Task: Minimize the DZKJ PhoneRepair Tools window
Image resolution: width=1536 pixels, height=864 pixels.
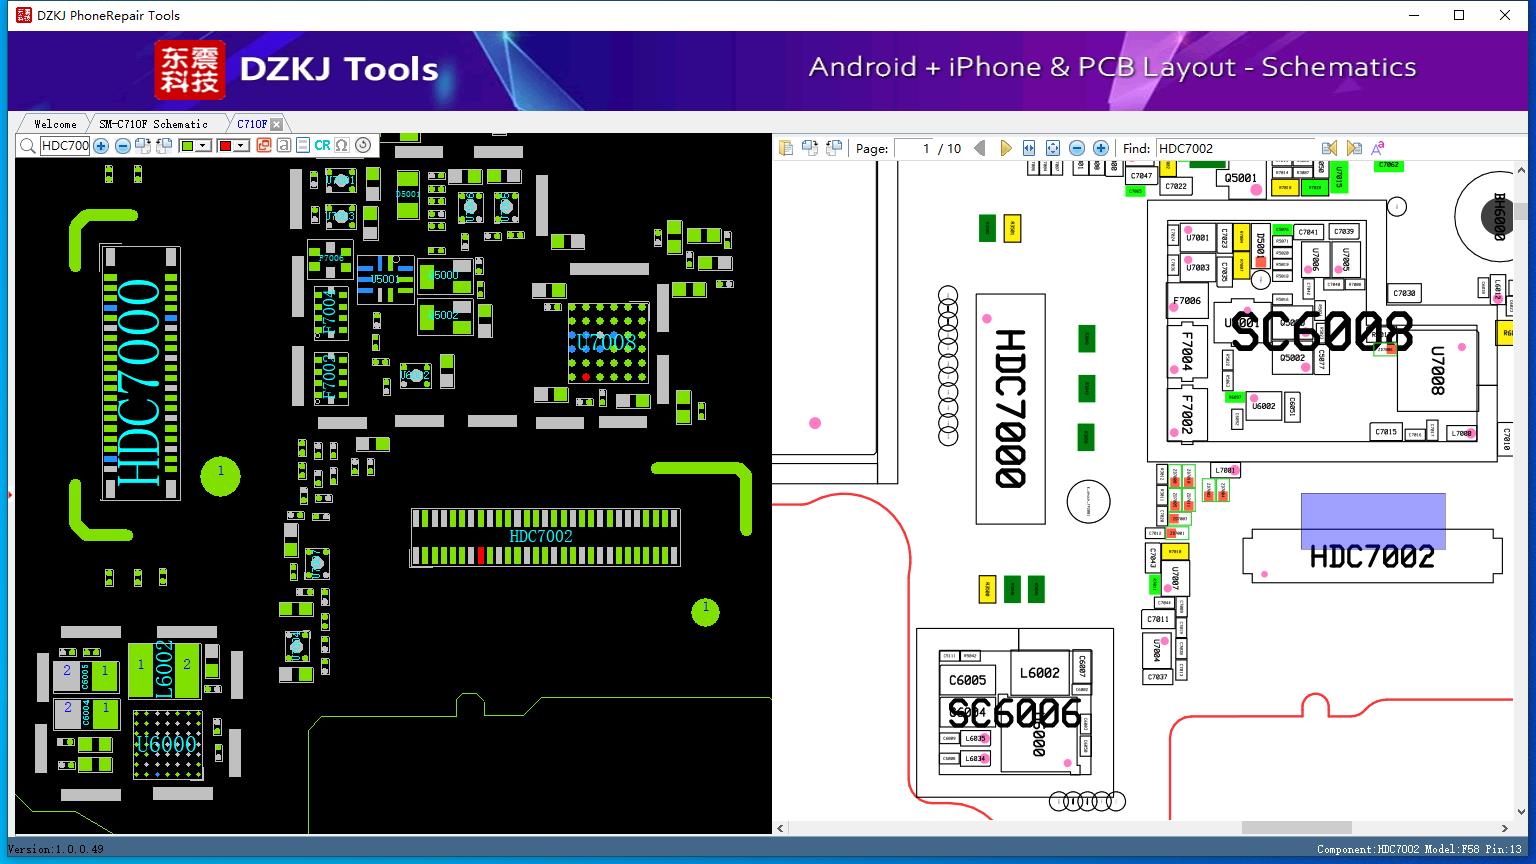Action: pos(1413,15)
